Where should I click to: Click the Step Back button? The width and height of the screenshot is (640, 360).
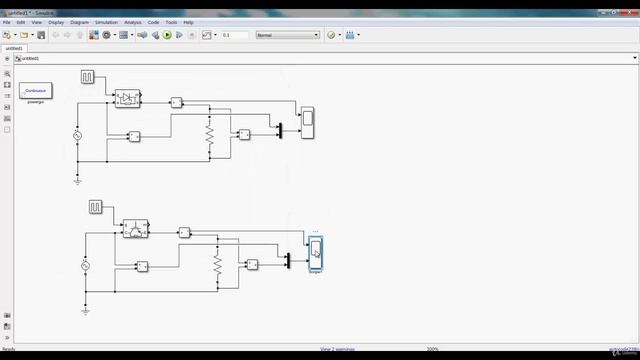pos(155,36)
